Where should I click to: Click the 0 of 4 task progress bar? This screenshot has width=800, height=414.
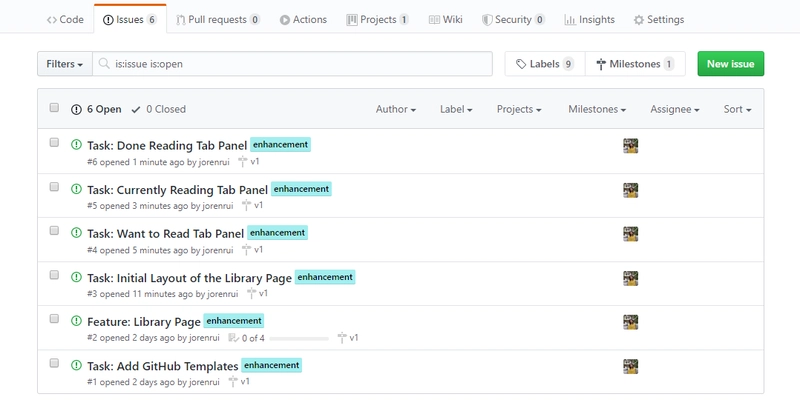pos(300,338)
